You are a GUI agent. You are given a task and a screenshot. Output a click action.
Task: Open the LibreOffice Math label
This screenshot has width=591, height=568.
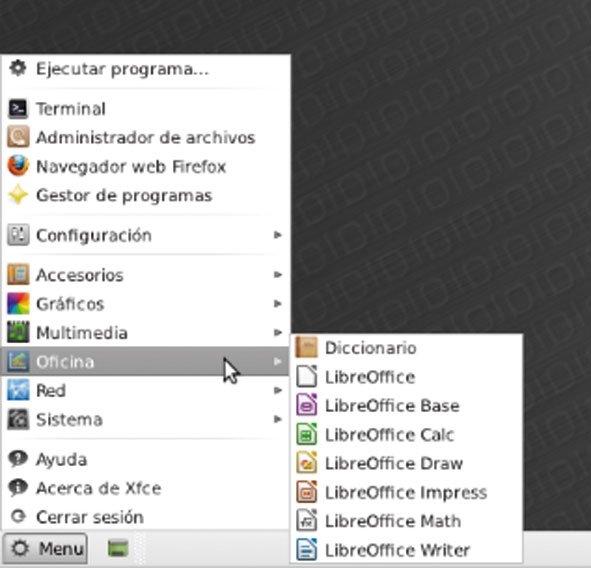tap(393, 521)
